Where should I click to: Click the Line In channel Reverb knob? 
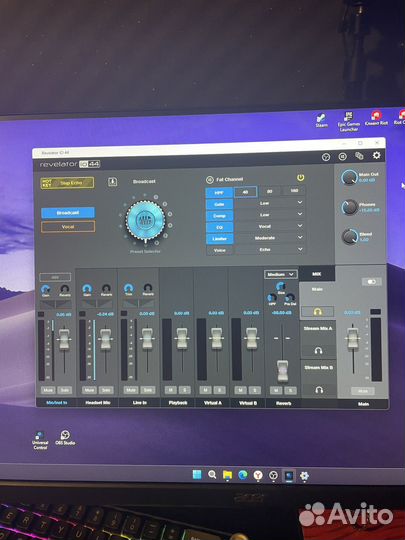coord(148,288)
